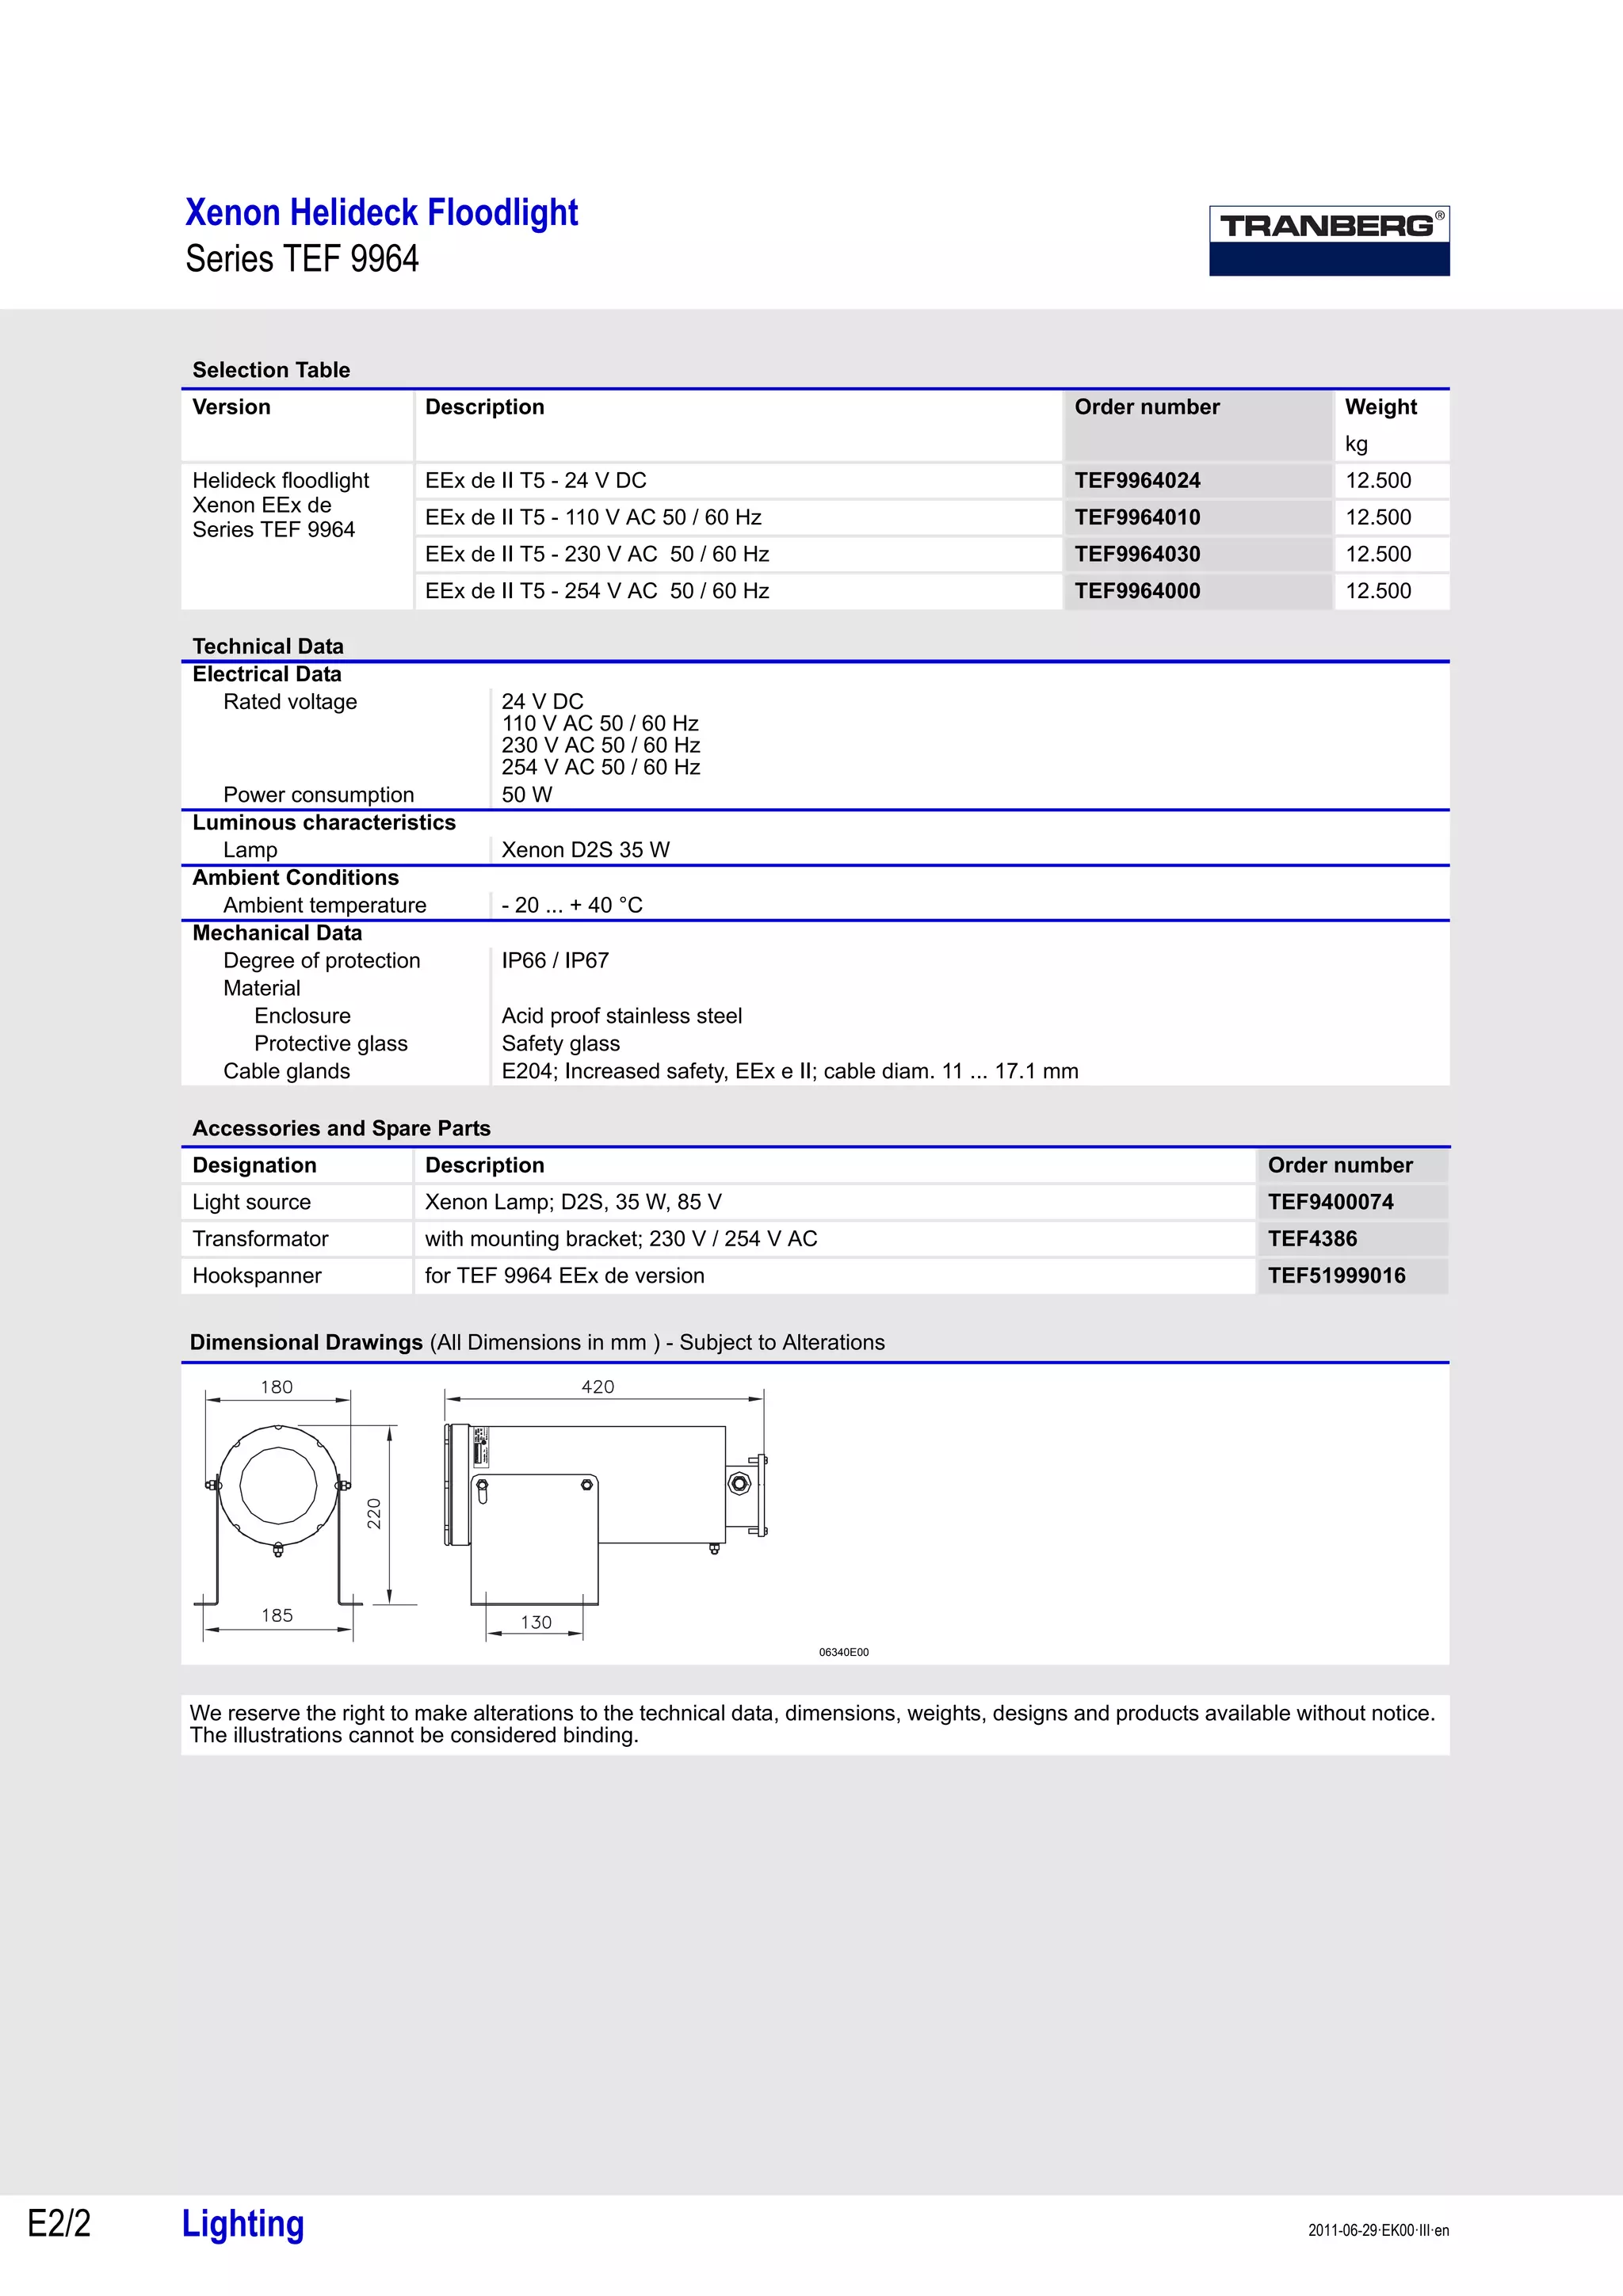Click the Dimensional Drawings heading

tap(306, 1342)
